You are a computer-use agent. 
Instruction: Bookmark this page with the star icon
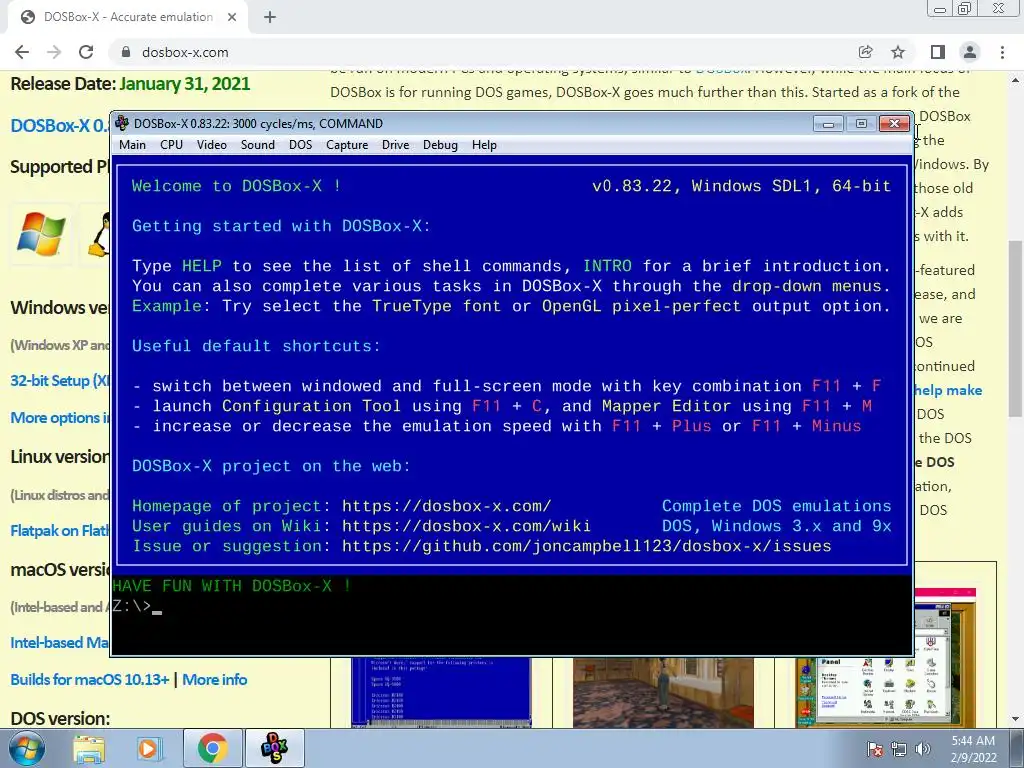[898, 52]
